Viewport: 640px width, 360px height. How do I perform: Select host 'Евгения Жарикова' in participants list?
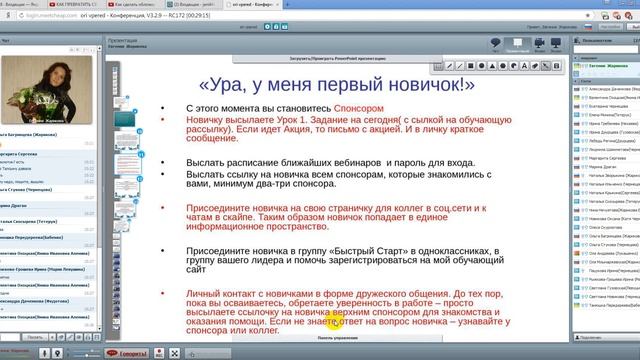pos(607,66)
